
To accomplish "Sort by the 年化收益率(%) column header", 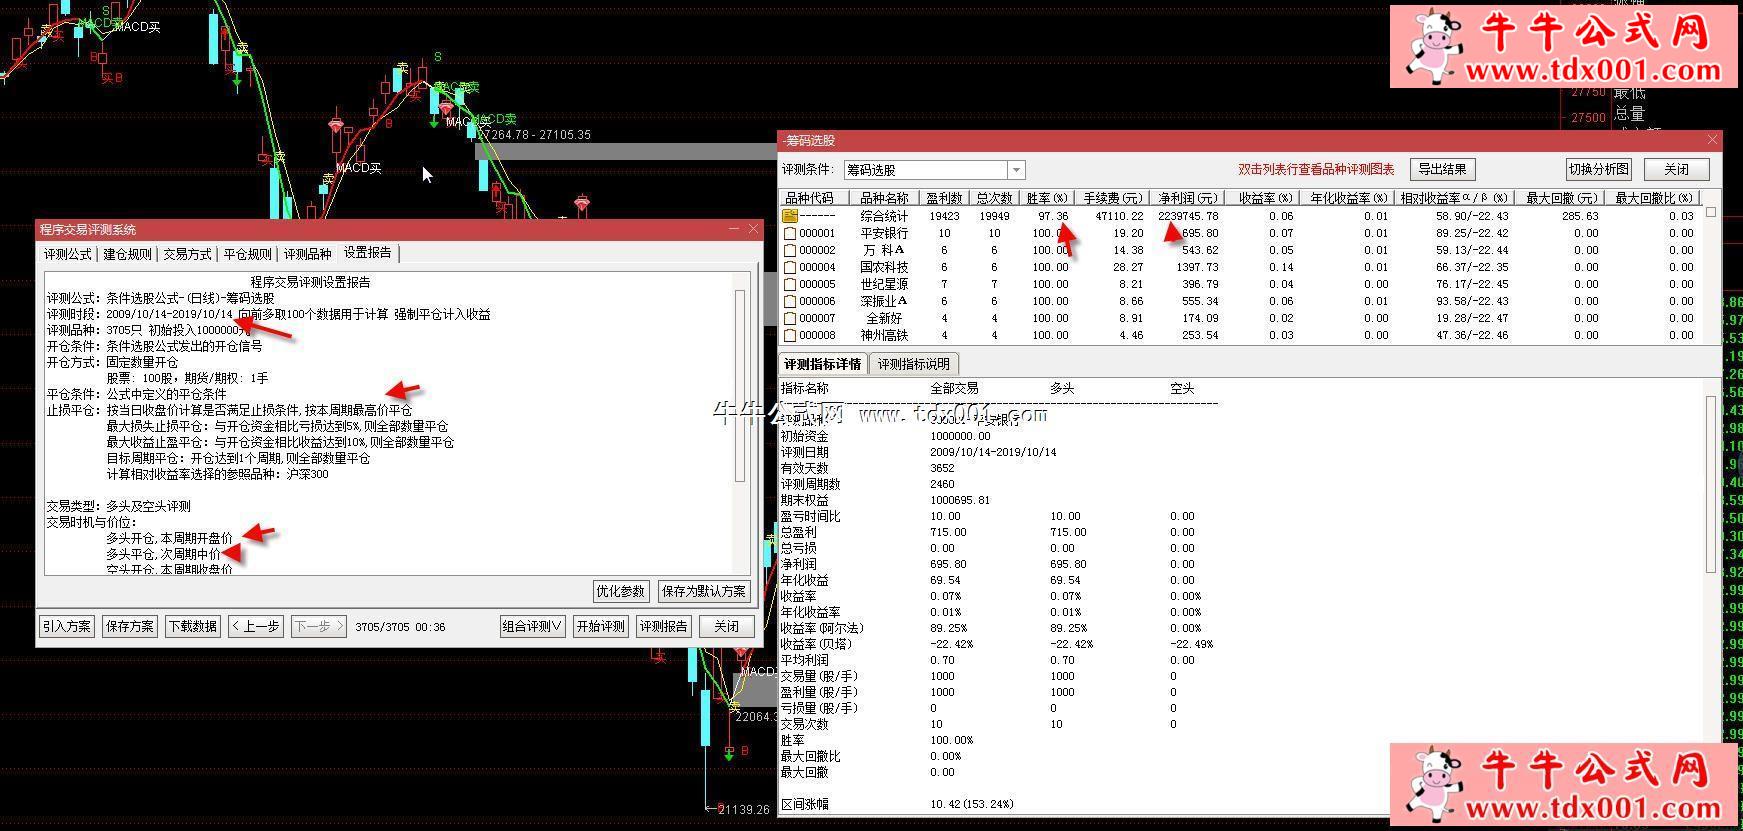I will coord(1349,198).
